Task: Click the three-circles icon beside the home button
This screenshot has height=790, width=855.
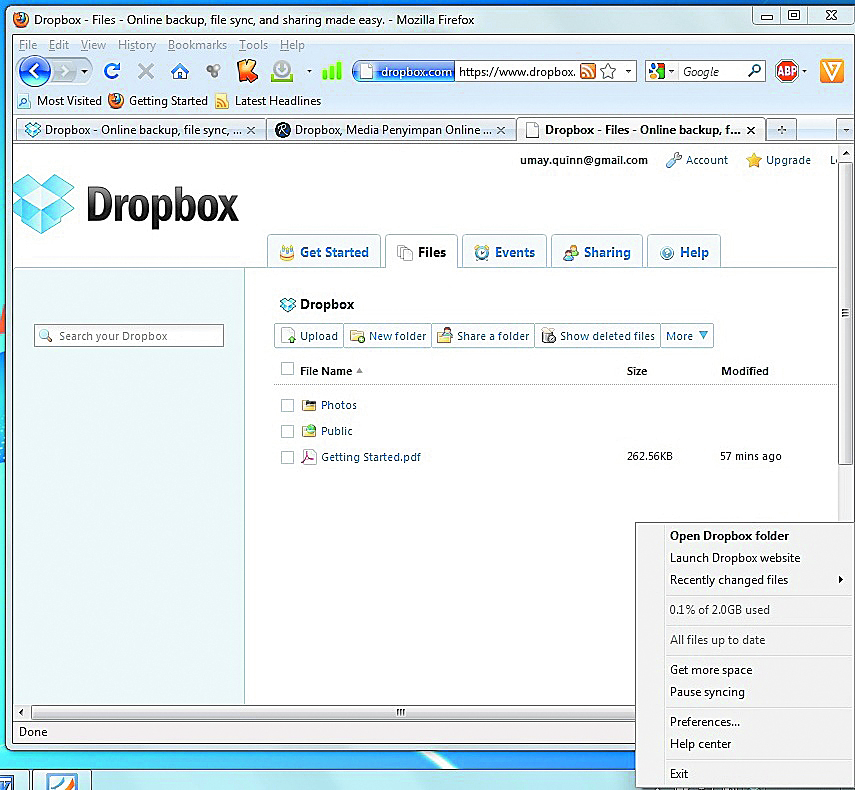Action: click(213, 71)
